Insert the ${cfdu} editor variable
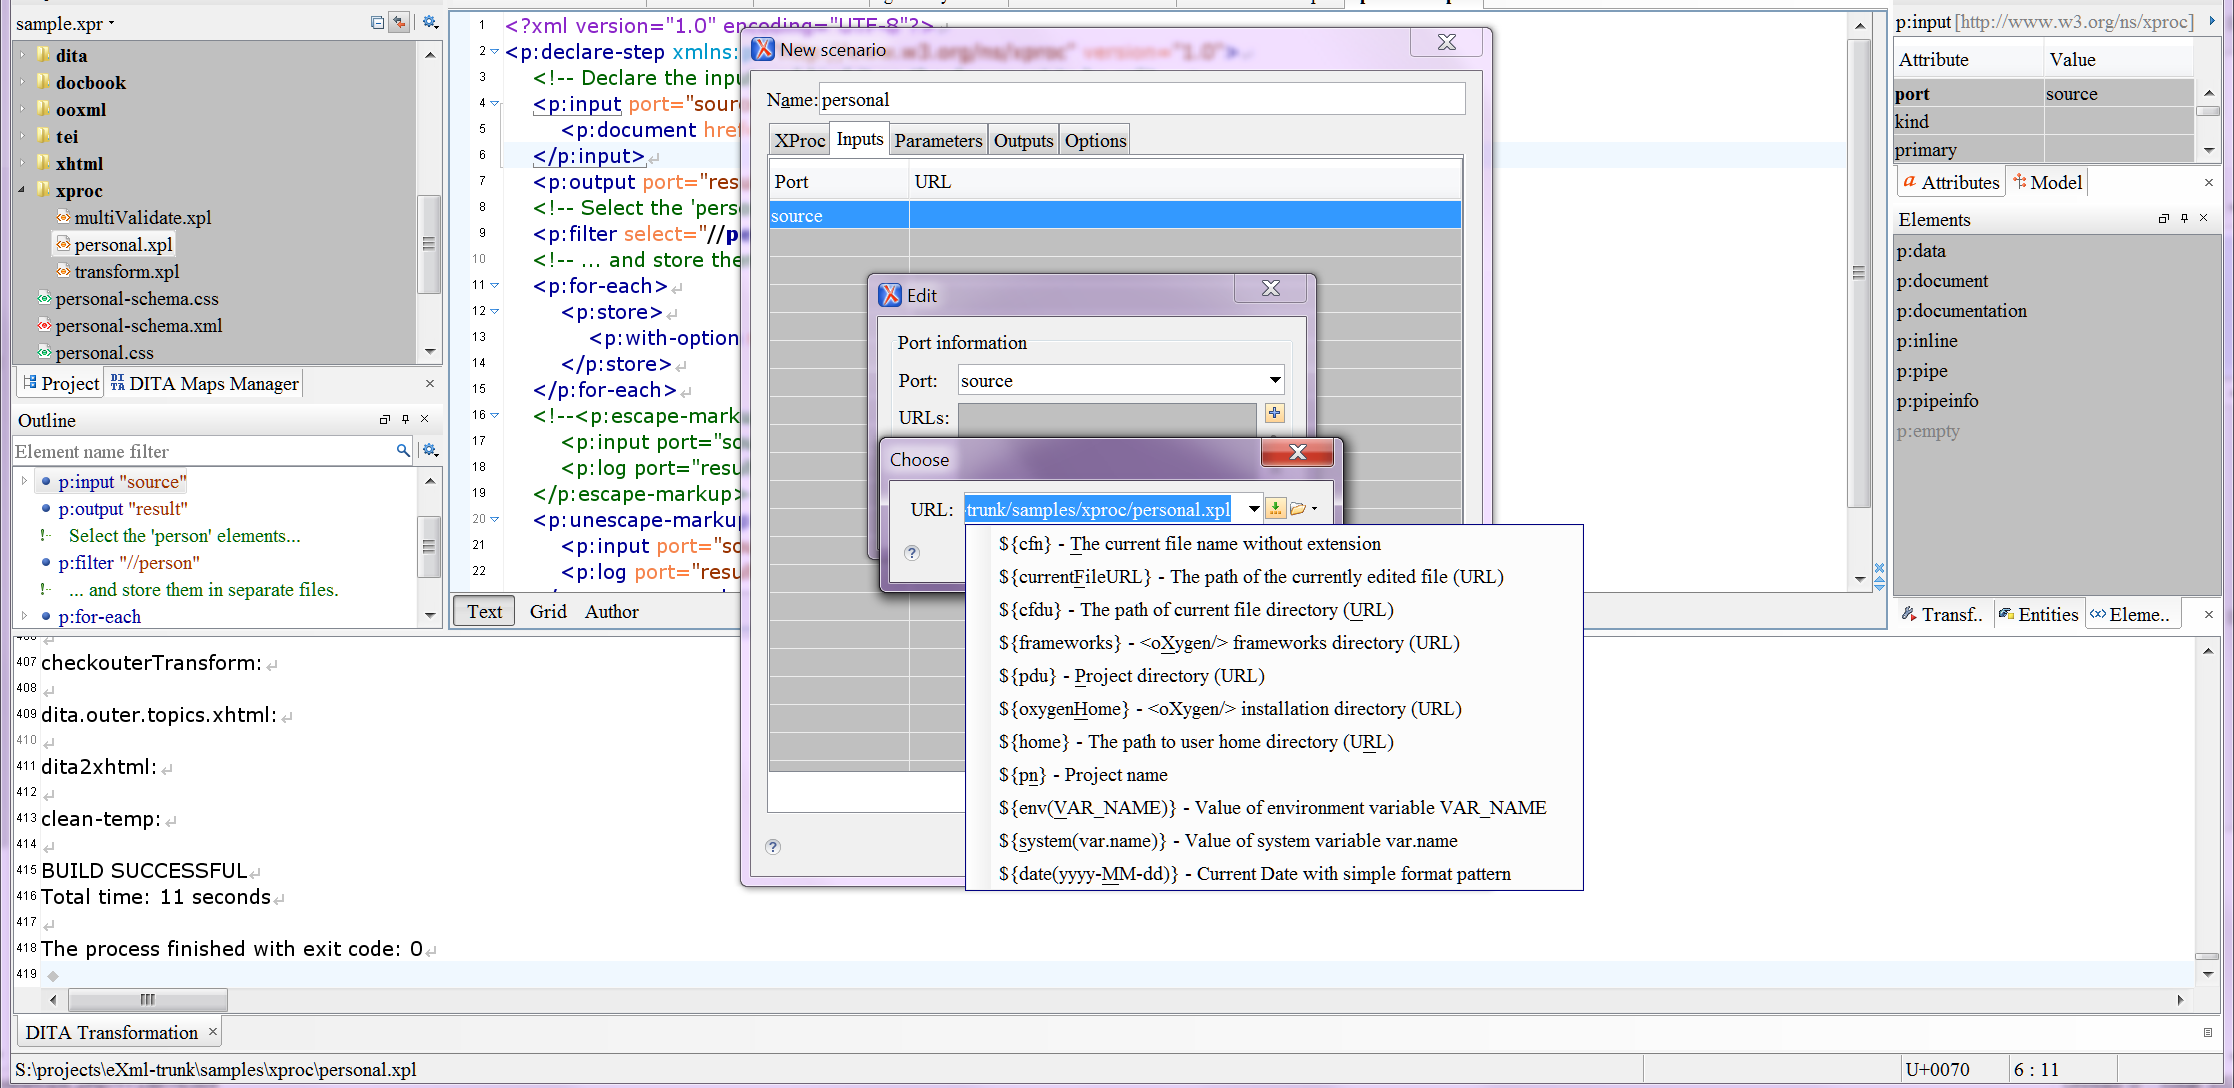Viewport: 2234px width, 1088px height. click(1274, 610)
